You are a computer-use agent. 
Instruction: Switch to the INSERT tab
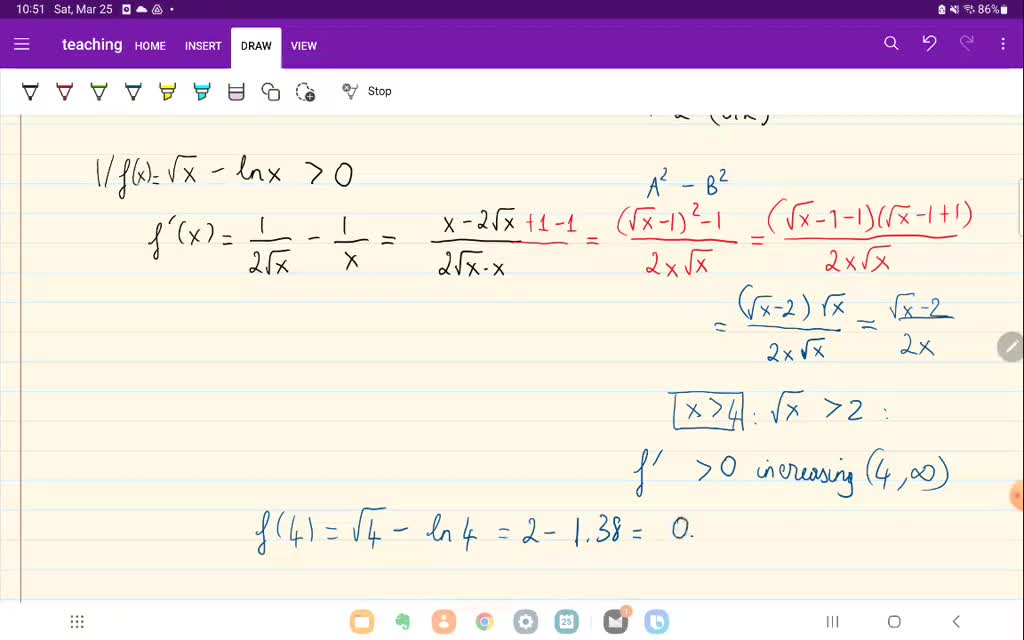[203, 46]
